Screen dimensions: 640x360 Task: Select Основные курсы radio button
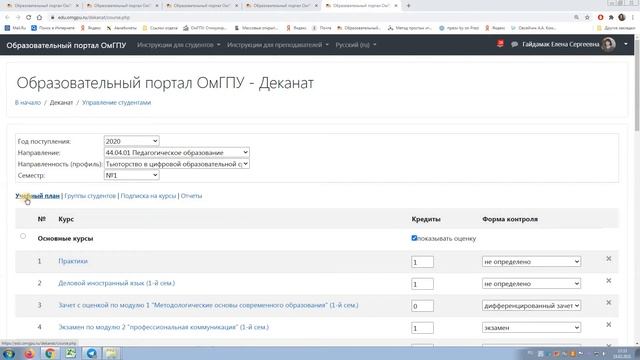pyautogui.click(x=23, y=236)
